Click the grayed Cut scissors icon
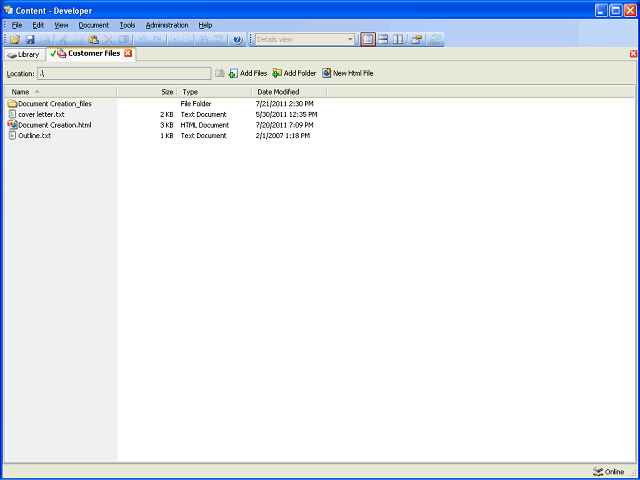The height and width of the screenshot is (480, 640). point(63,40)
